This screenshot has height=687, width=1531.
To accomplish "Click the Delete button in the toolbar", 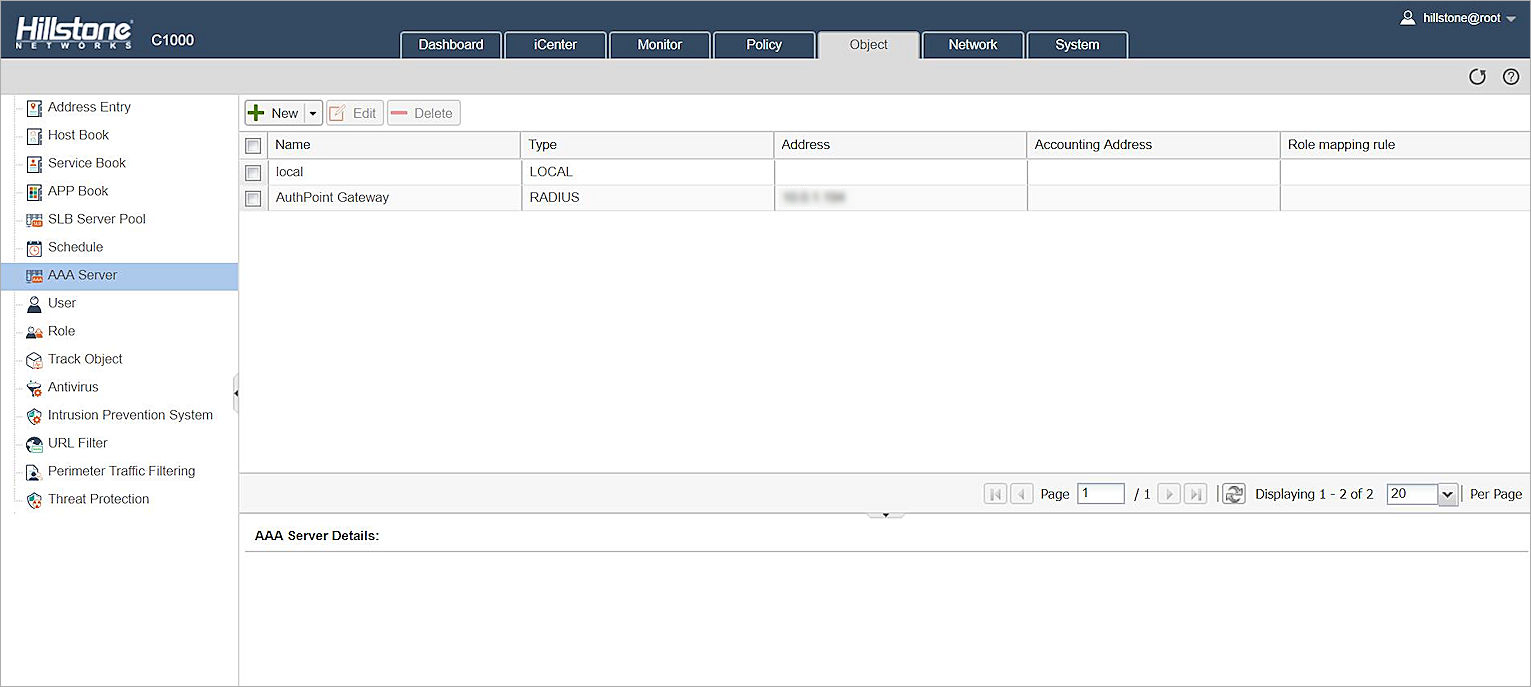I will click(422, 112).
